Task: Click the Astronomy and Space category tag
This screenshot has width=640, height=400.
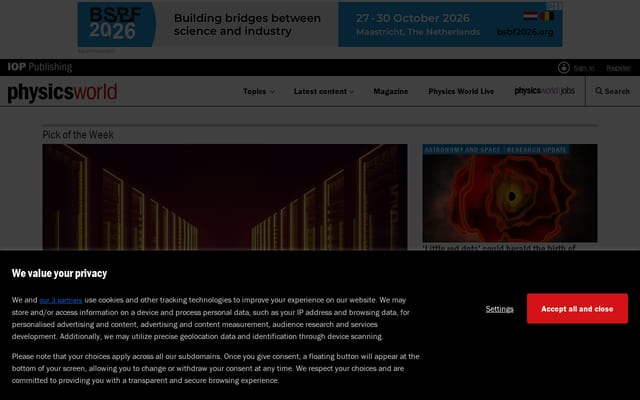Action: coord(462,150)
